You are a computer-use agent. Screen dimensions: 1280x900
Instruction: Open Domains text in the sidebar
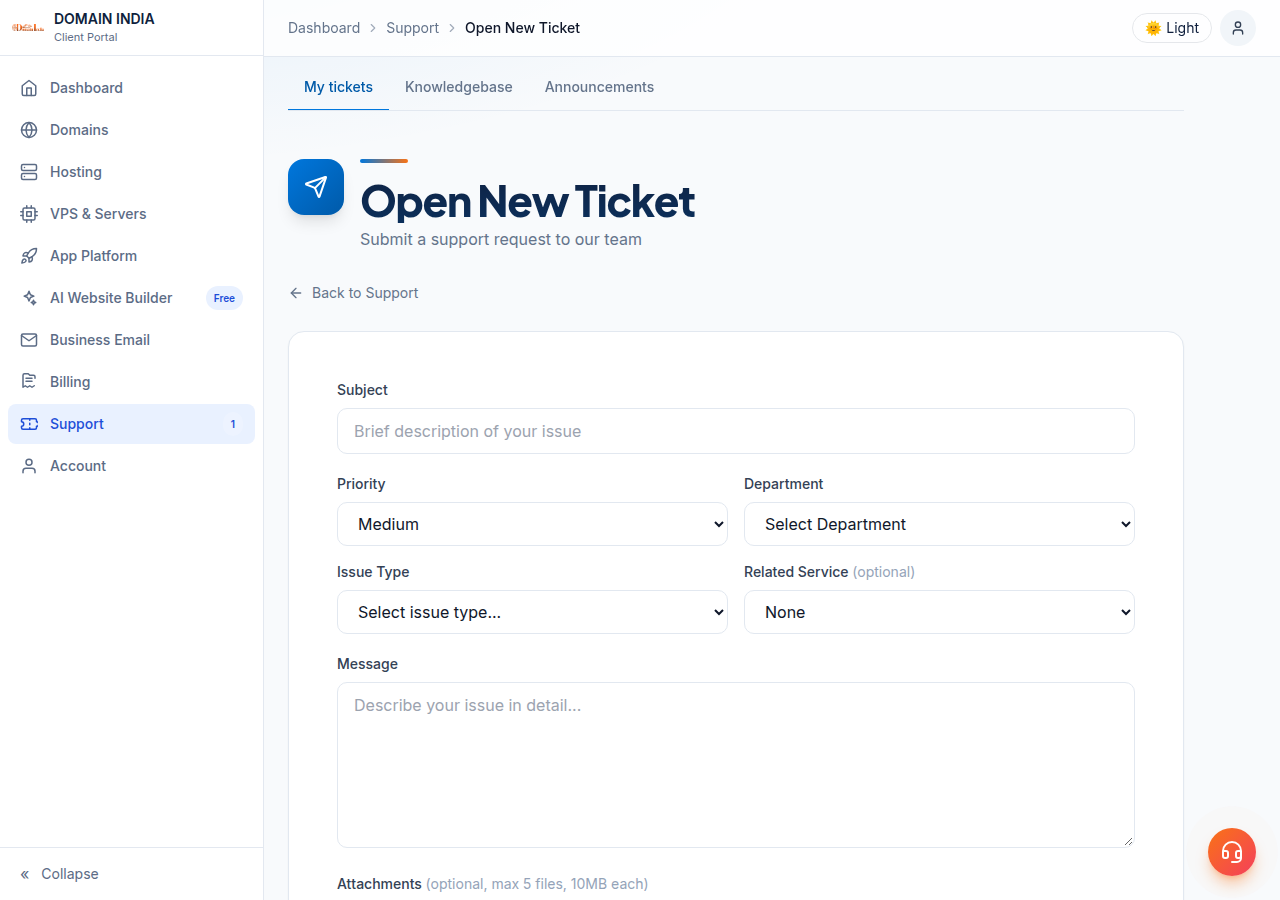79,130
